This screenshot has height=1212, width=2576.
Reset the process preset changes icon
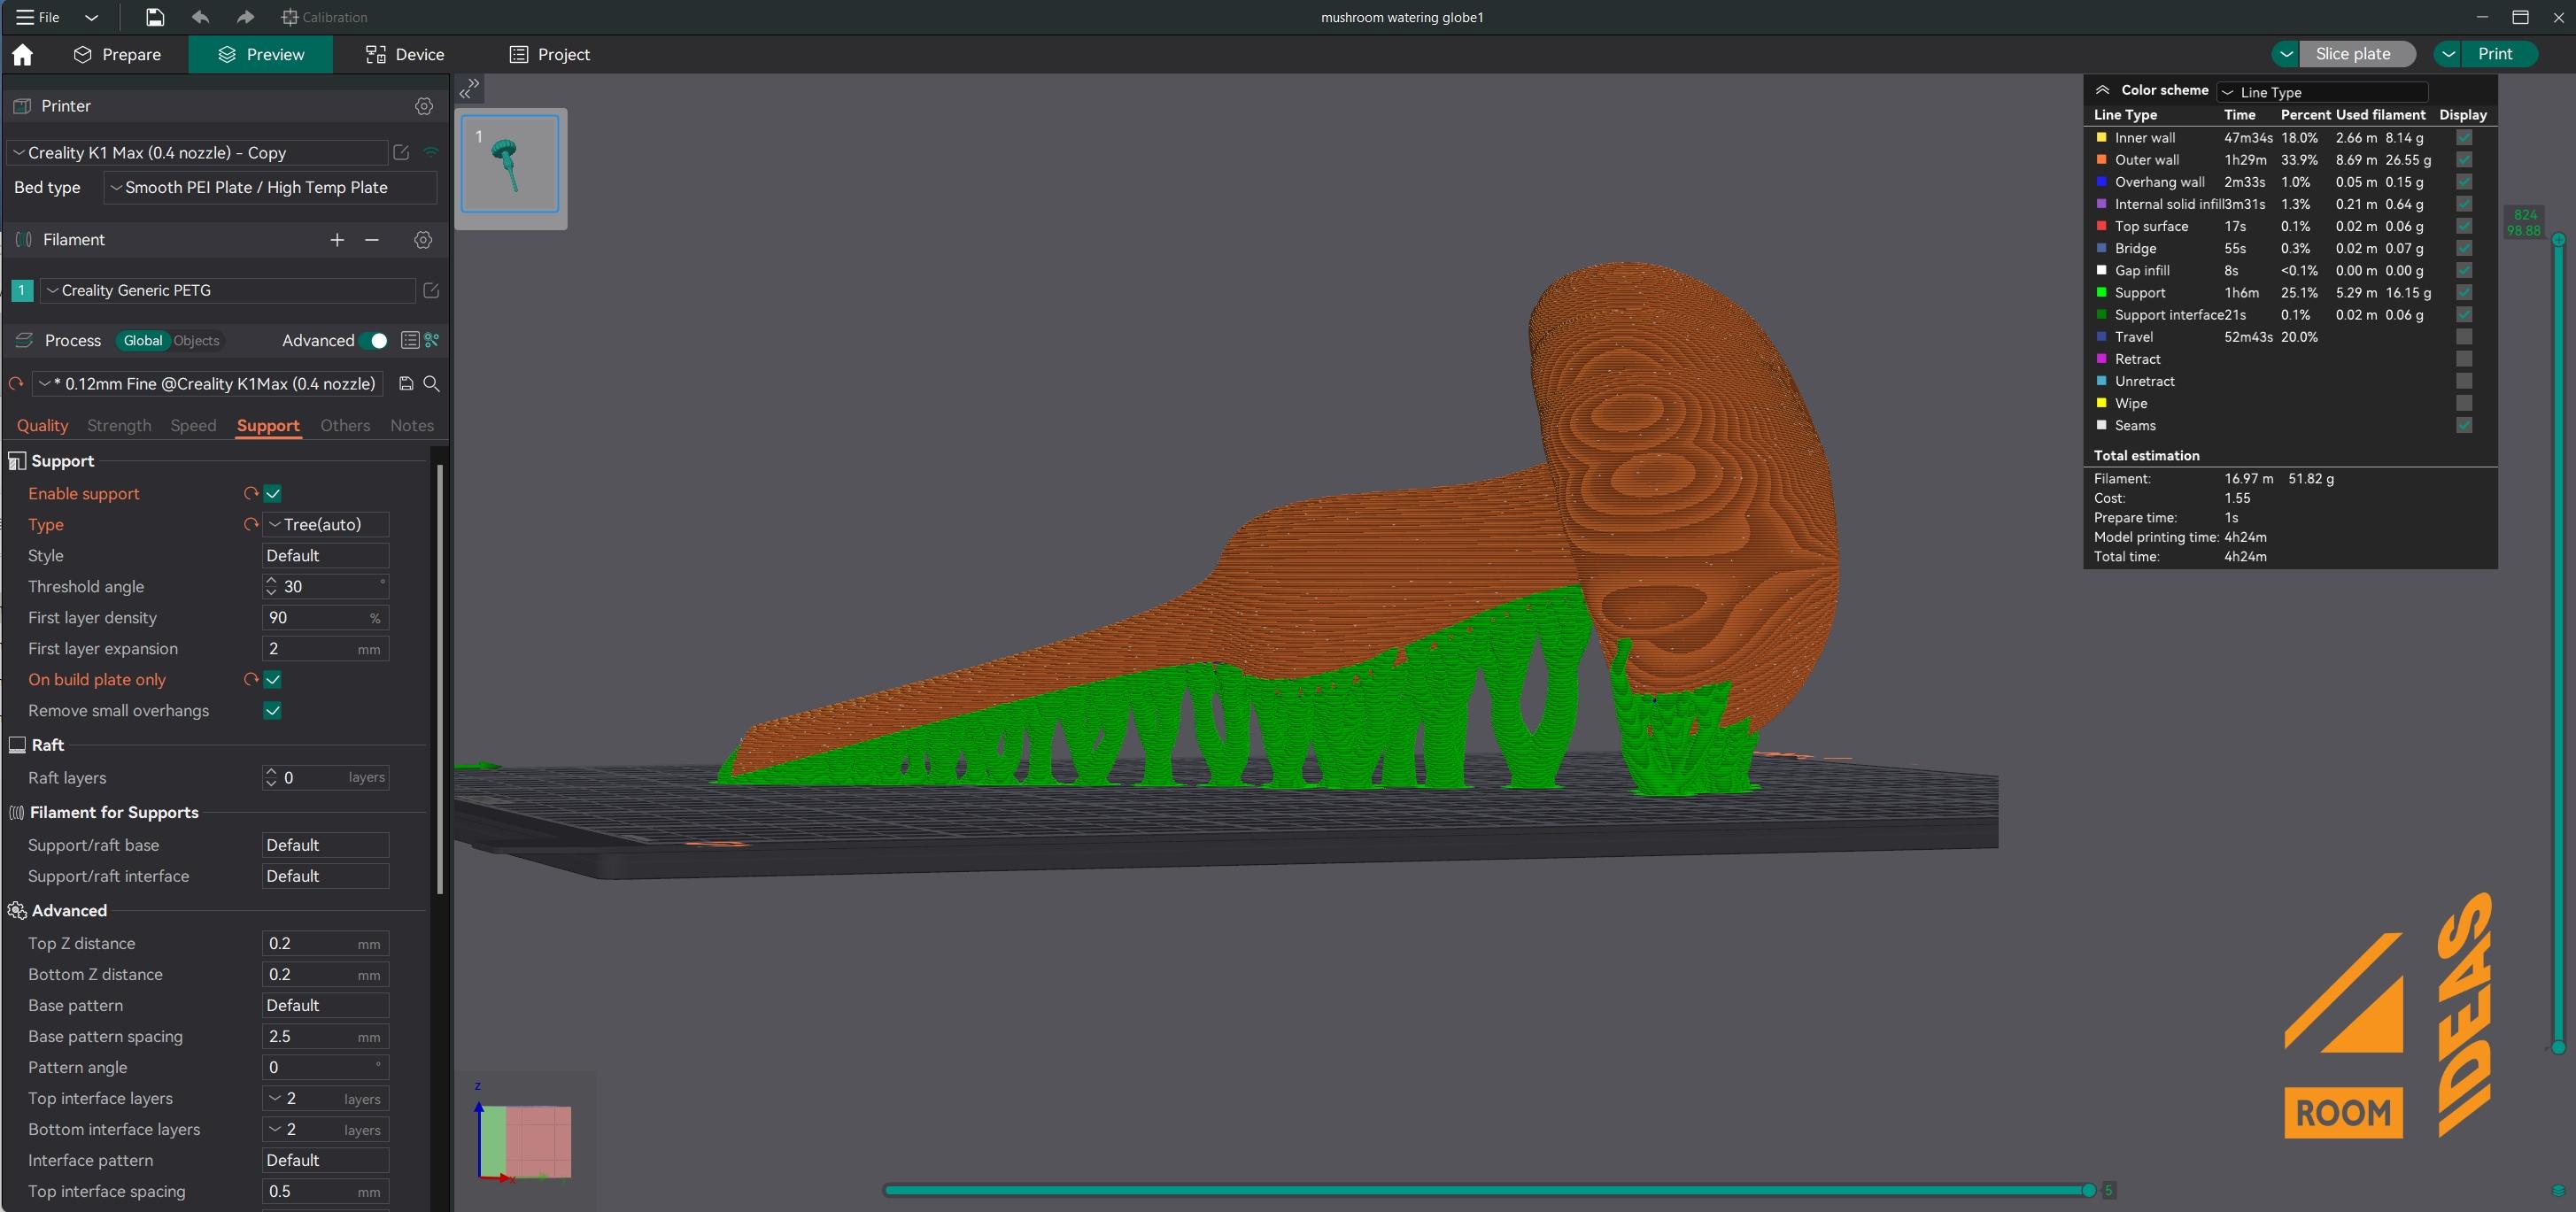coord(16,384)
